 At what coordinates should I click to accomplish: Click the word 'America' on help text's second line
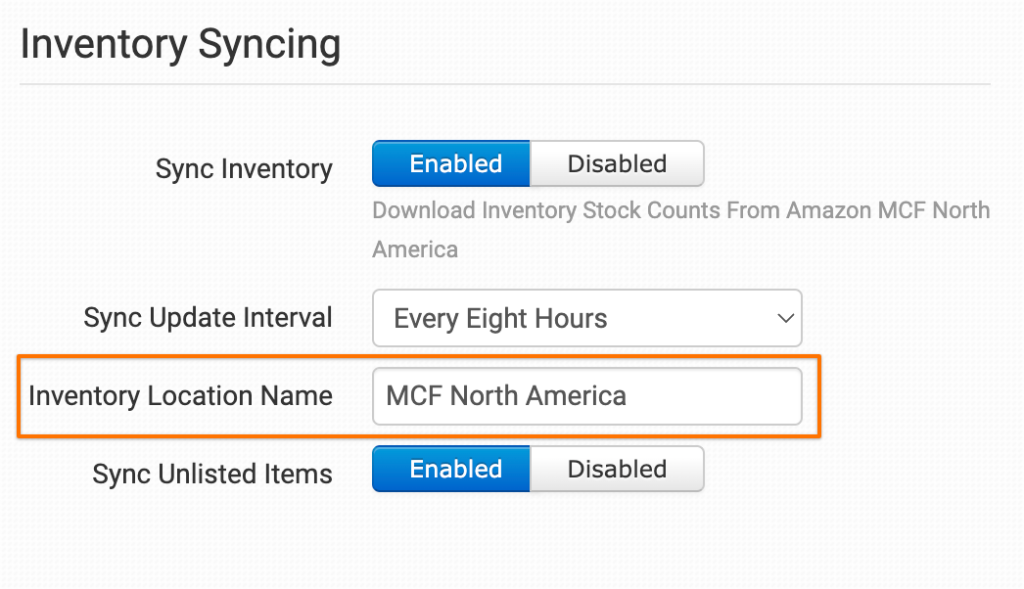[415, 249]
